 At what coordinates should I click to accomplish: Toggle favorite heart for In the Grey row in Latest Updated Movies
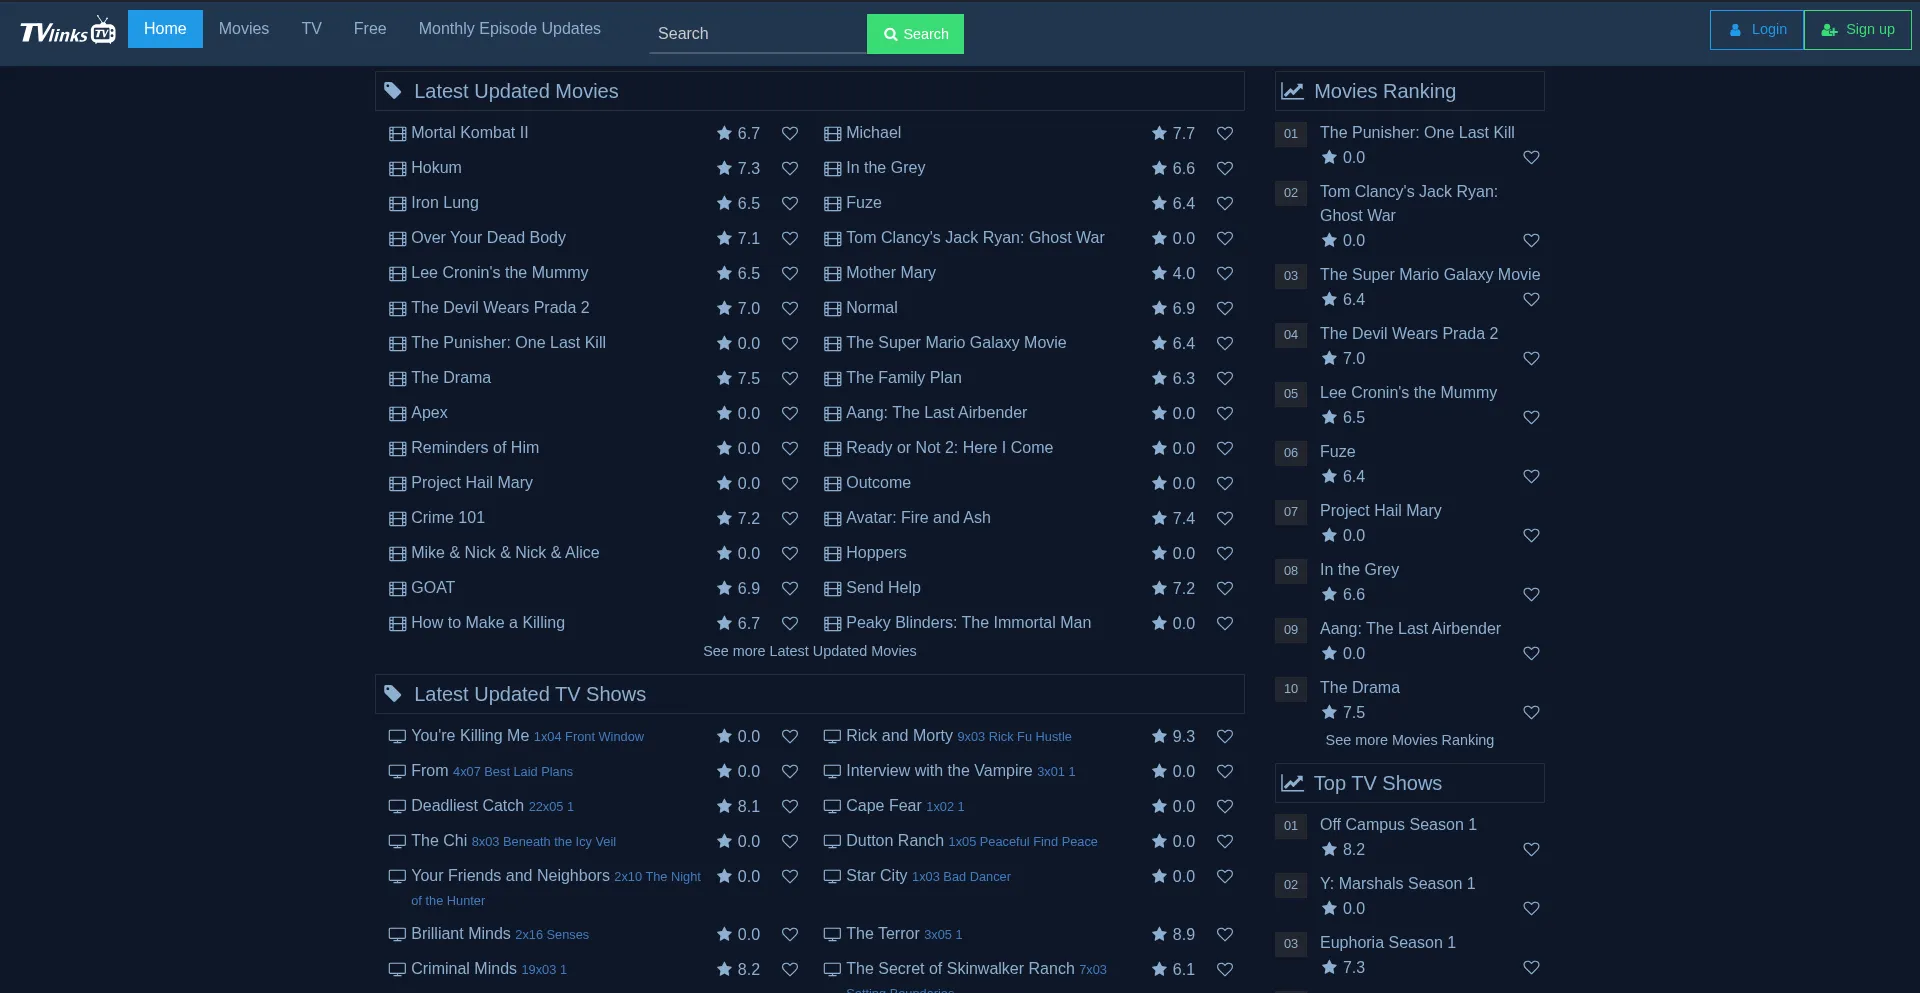(x=1225, y=168)
